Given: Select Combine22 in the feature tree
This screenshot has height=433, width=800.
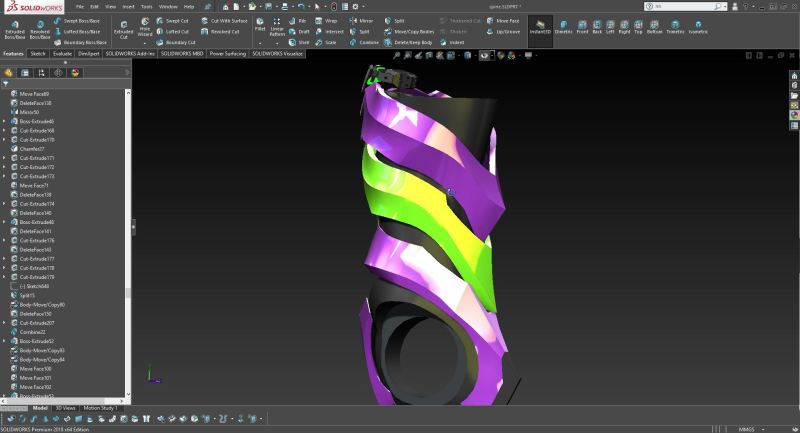Looking at the screenshot, I should point(32,332).
